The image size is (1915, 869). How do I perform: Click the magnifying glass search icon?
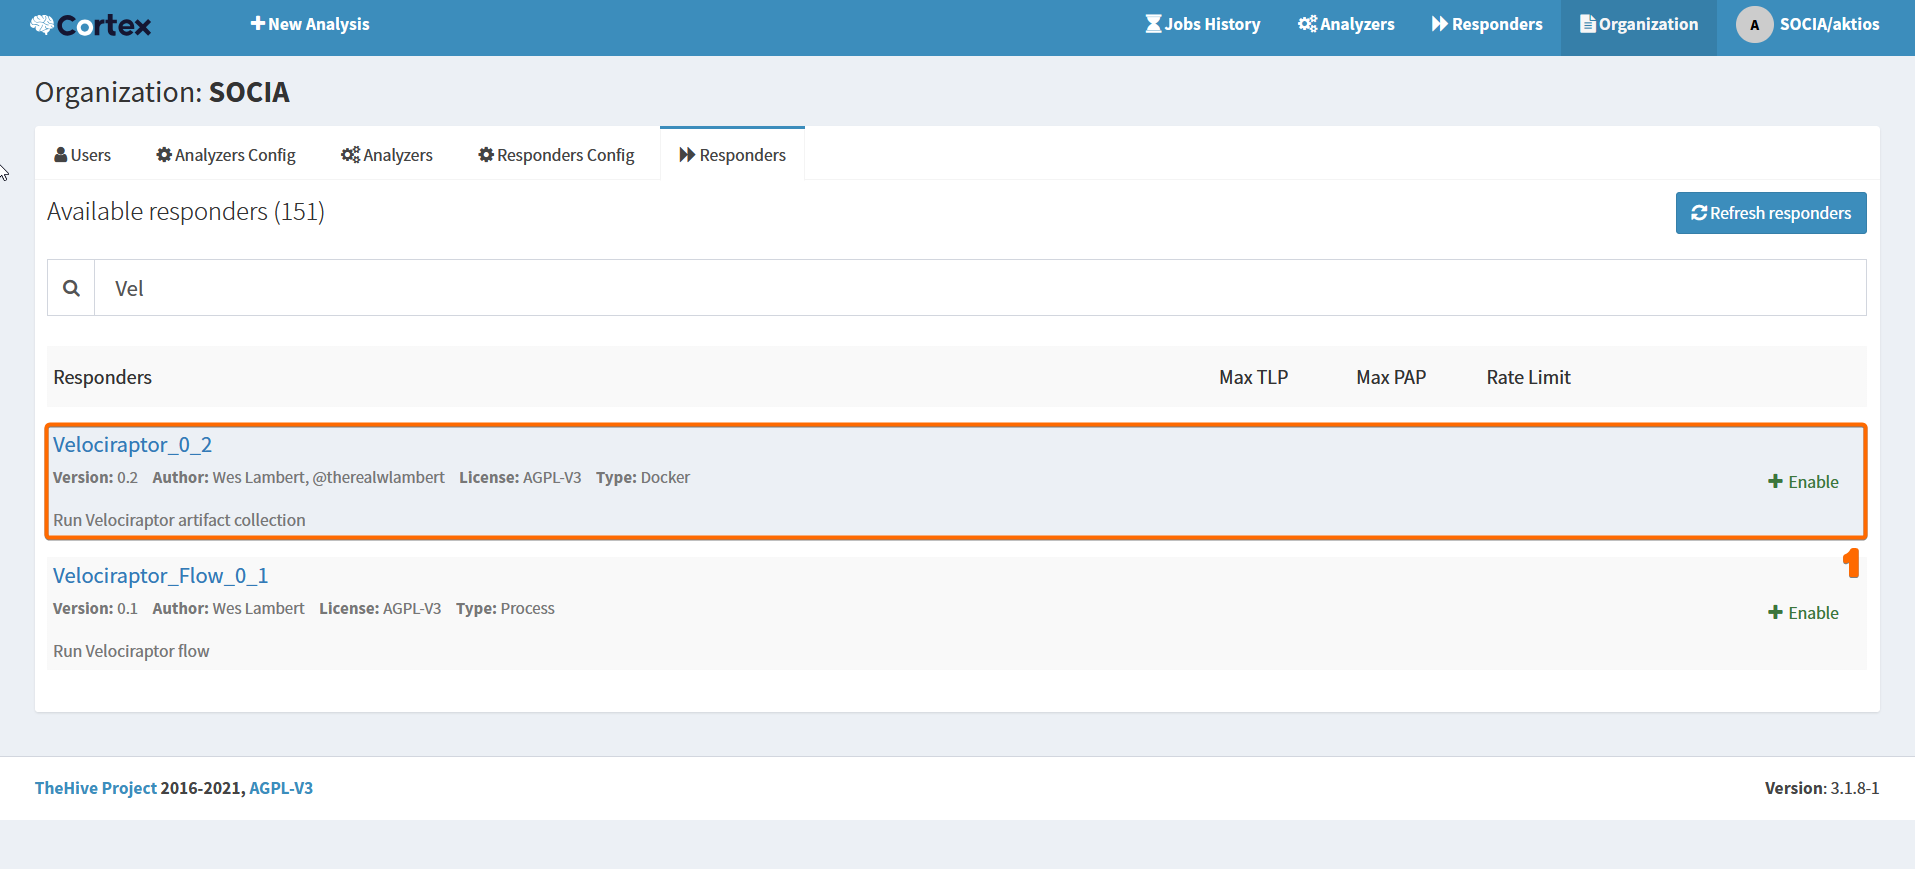71,288
